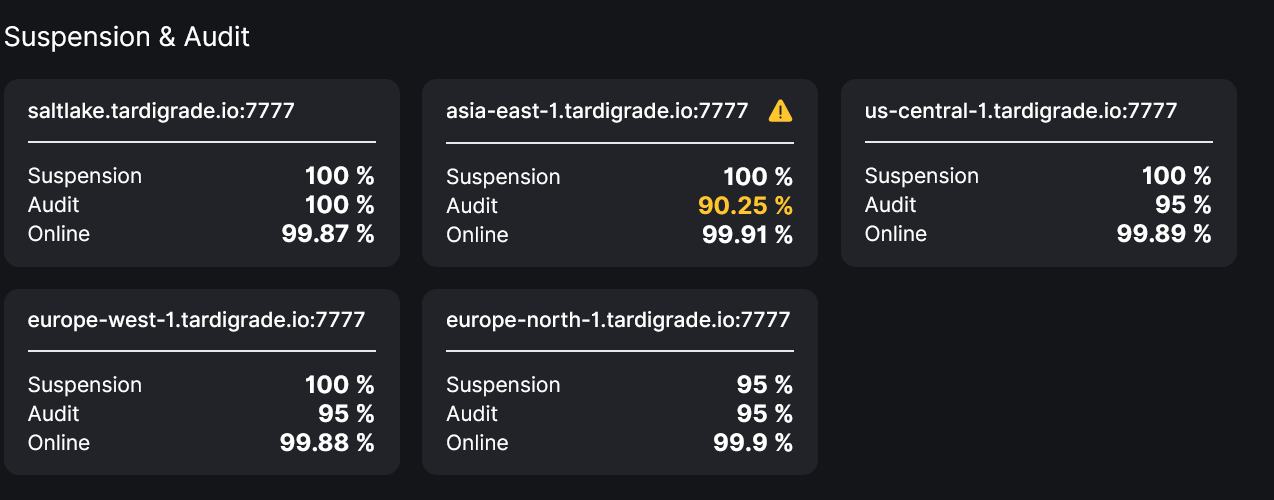This screenshot has height=500, width=1274.
Task: Select the Online label in europe-north-1 card
Action: pyautogui.click(x=477, y=443)
